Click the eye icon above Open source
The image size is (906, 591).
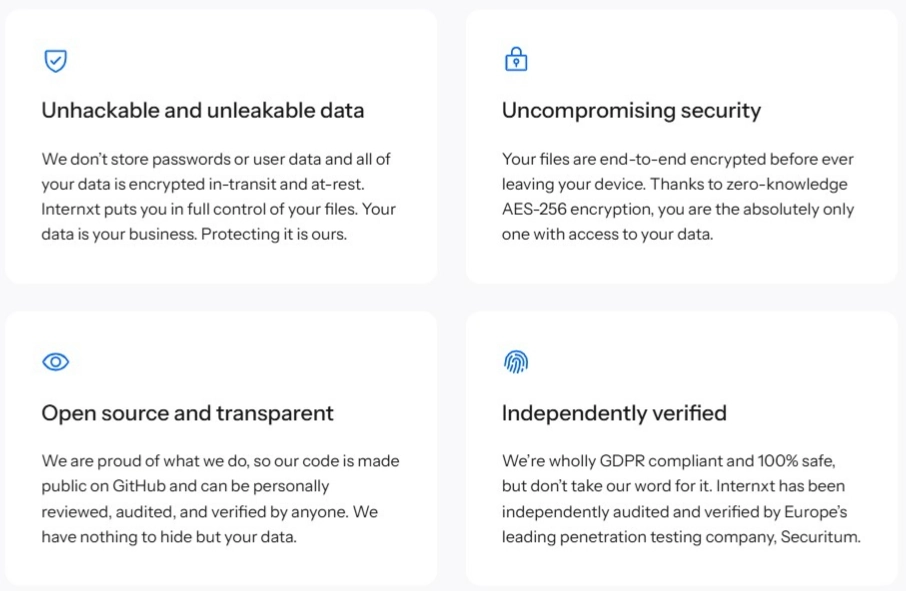click(x=56, y=362)
